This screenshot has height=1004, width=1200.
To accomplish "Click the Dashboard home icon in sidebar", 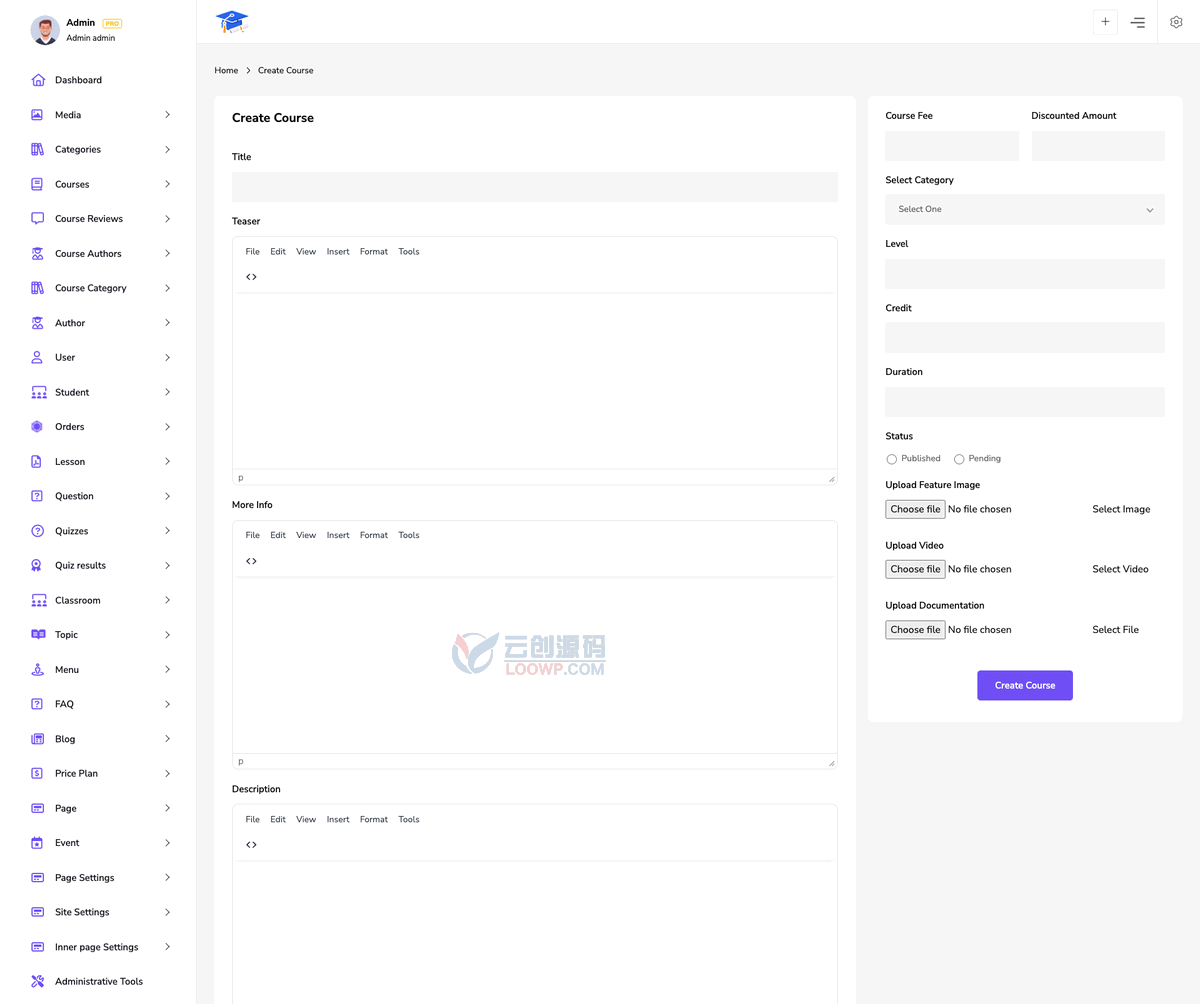I will pyautogui.click(x=38, y=80).
